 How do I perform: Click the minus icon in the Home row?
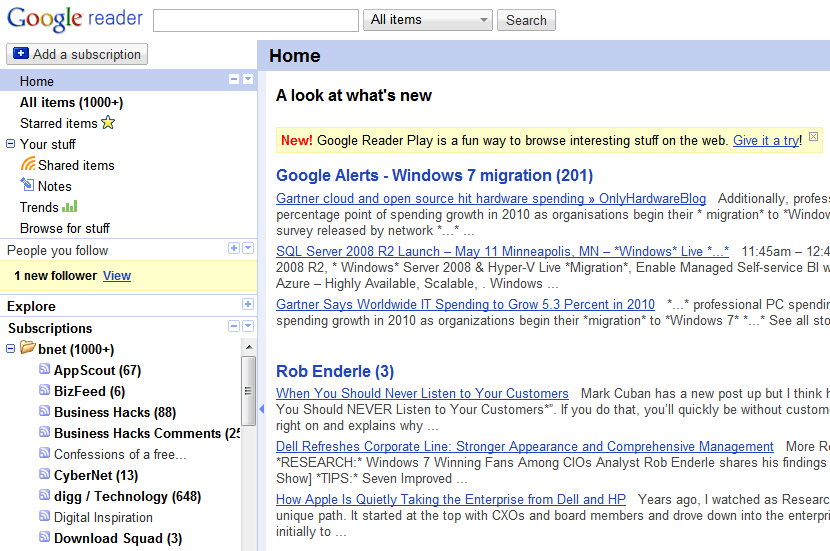[x=234, y=79]
